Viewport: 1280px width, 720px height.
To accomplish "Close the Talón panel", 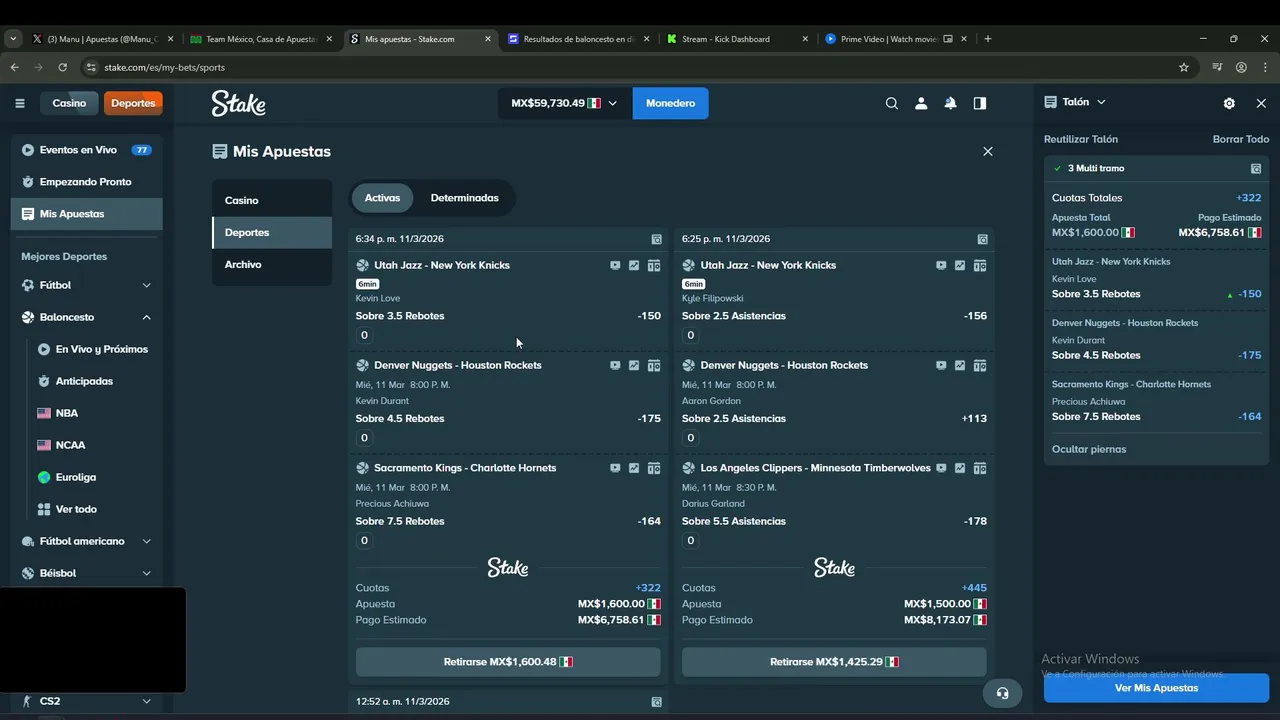I will (1261, 103).
